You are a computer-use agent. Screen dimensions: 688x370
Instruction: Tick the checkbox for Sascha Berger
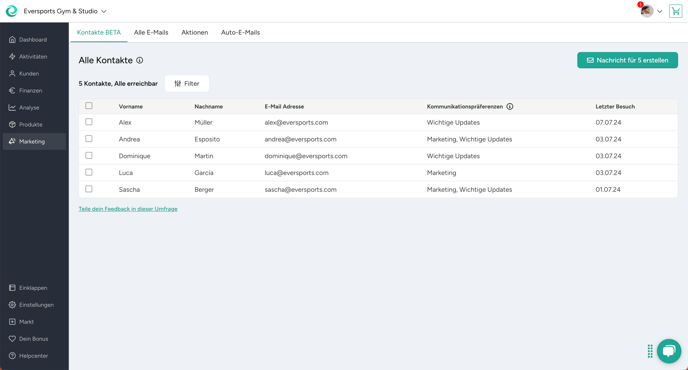(89, 189)
